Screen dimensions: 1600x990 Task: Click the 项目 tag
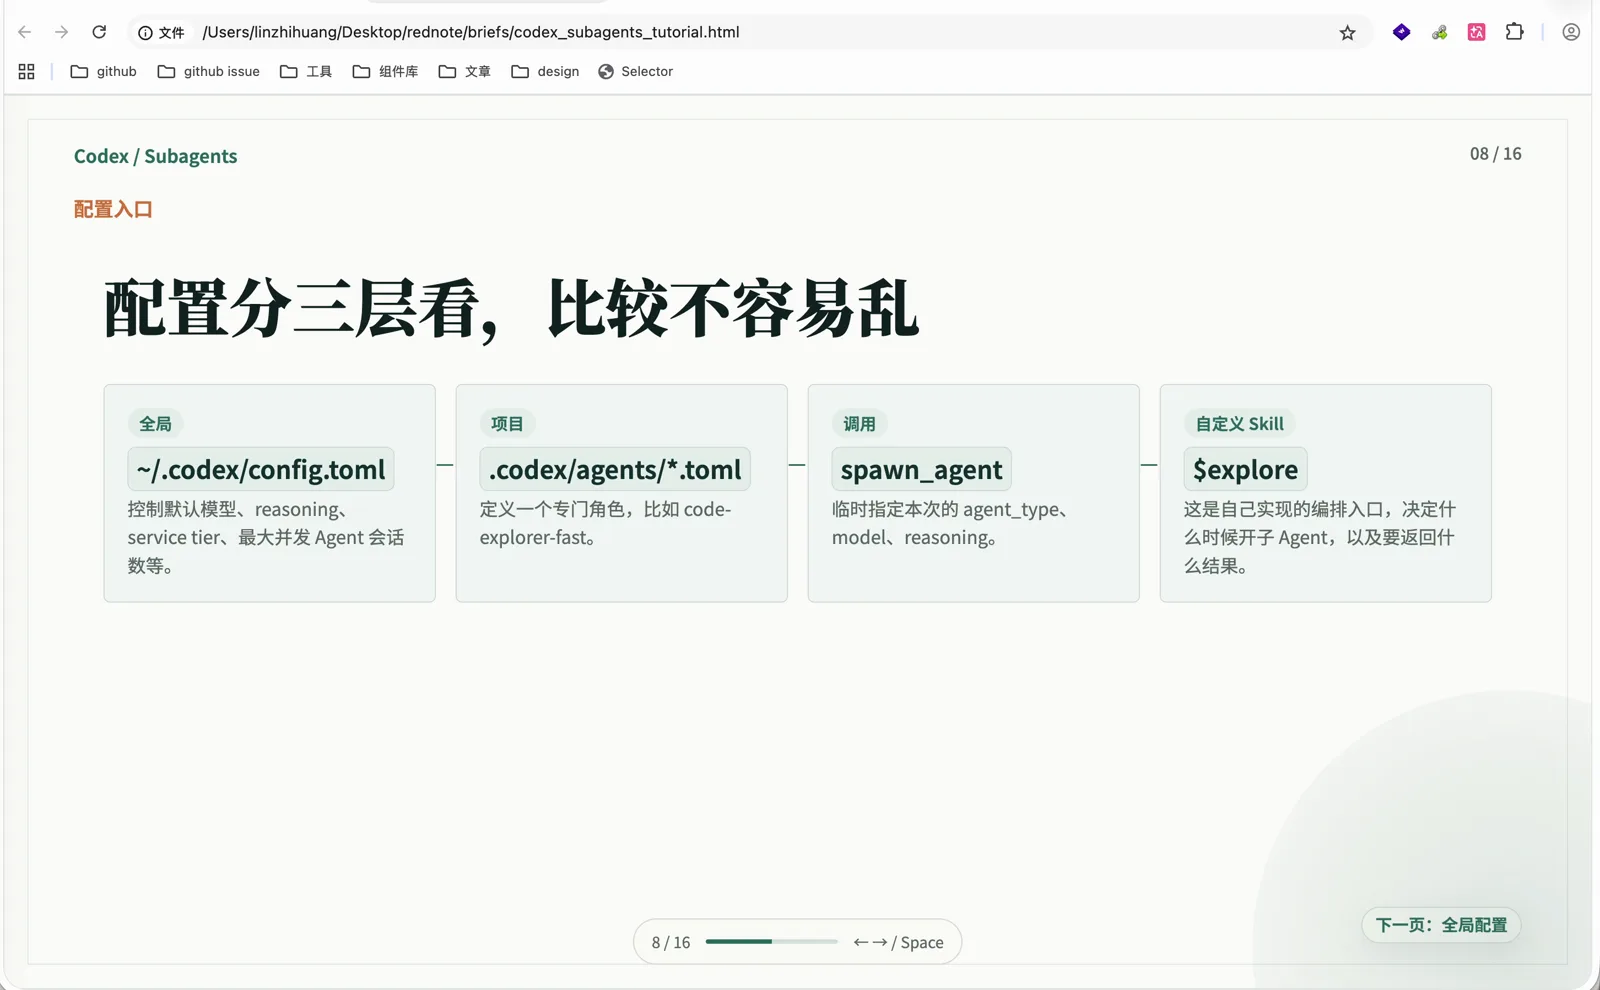(x=507, y=424)
